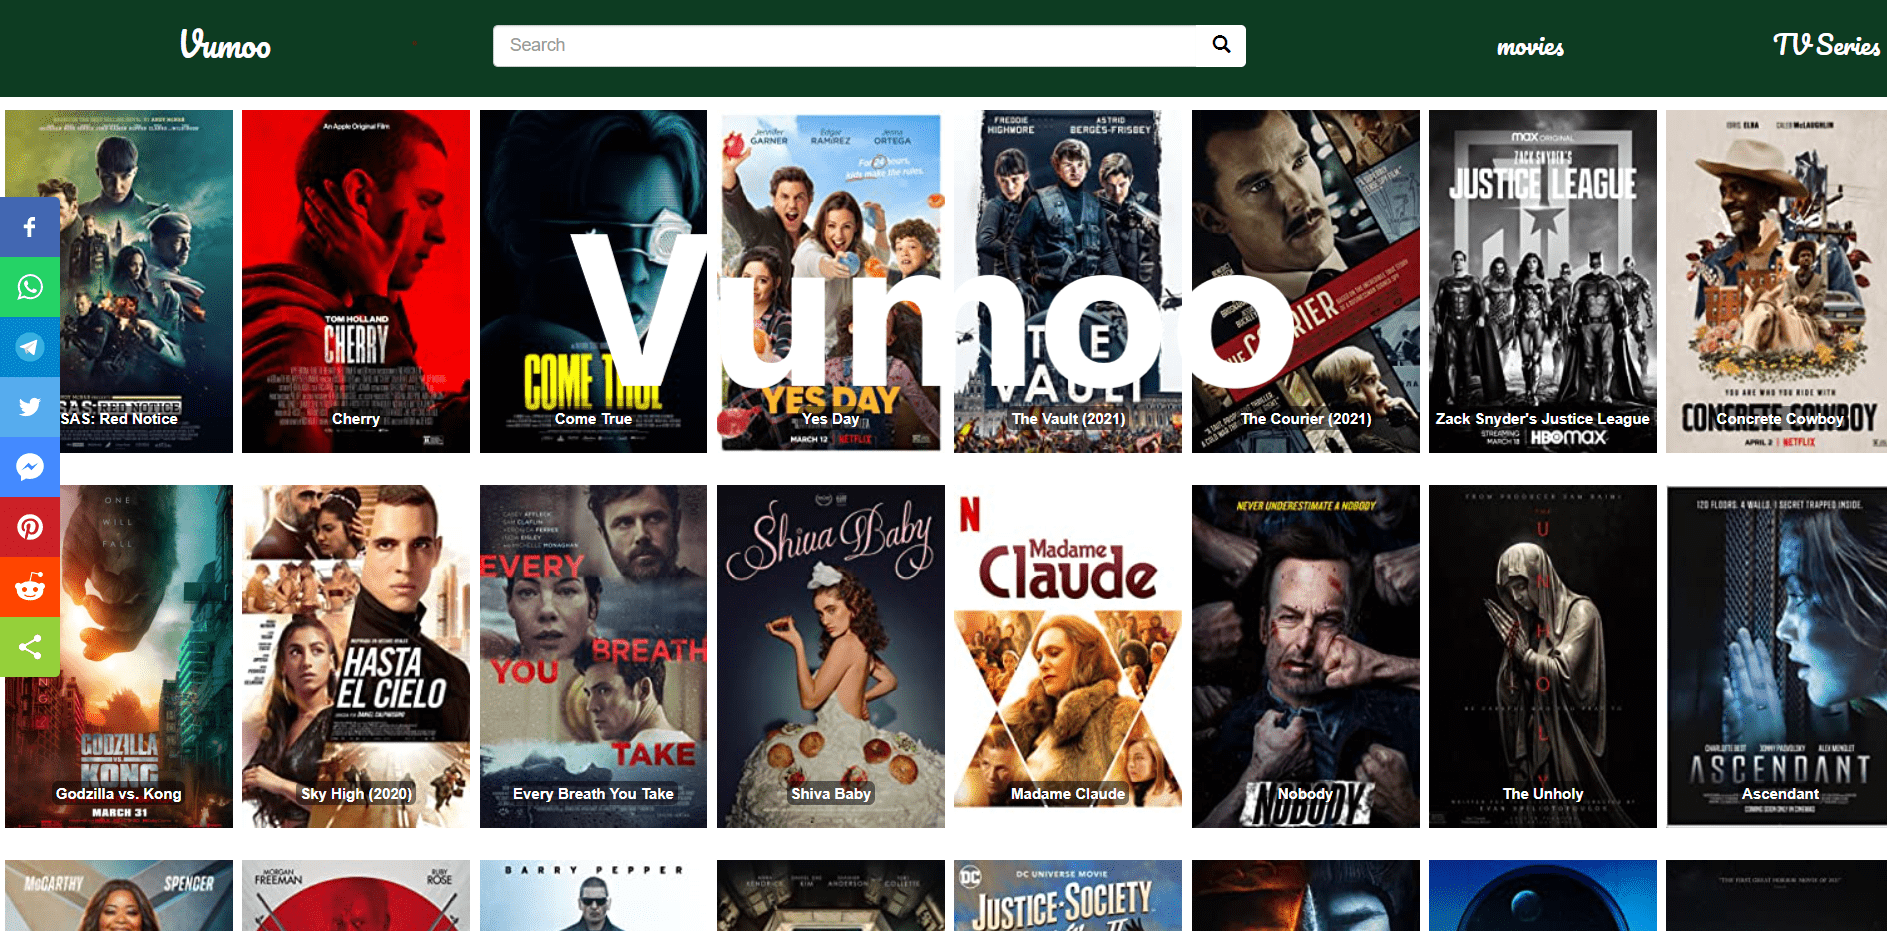Open the green general share icon
The height and width of the screenshot is (931, 1887).
[x=30, y=647]
